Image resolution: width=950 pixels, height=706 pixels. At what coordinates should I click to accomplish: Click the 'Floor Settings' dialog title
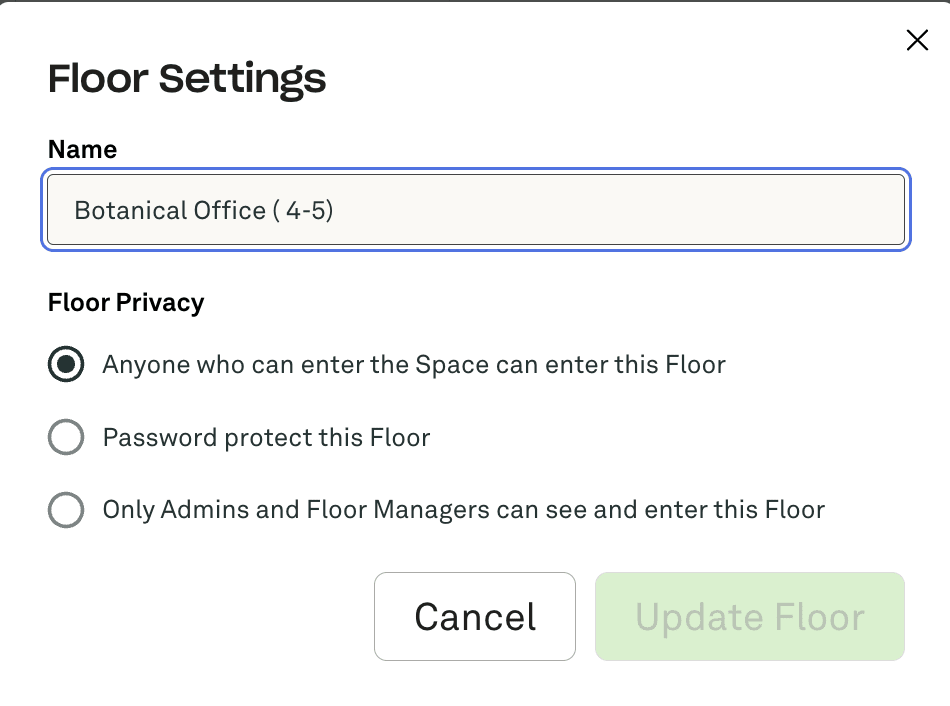pyautogui.click(x=187, y=78)
